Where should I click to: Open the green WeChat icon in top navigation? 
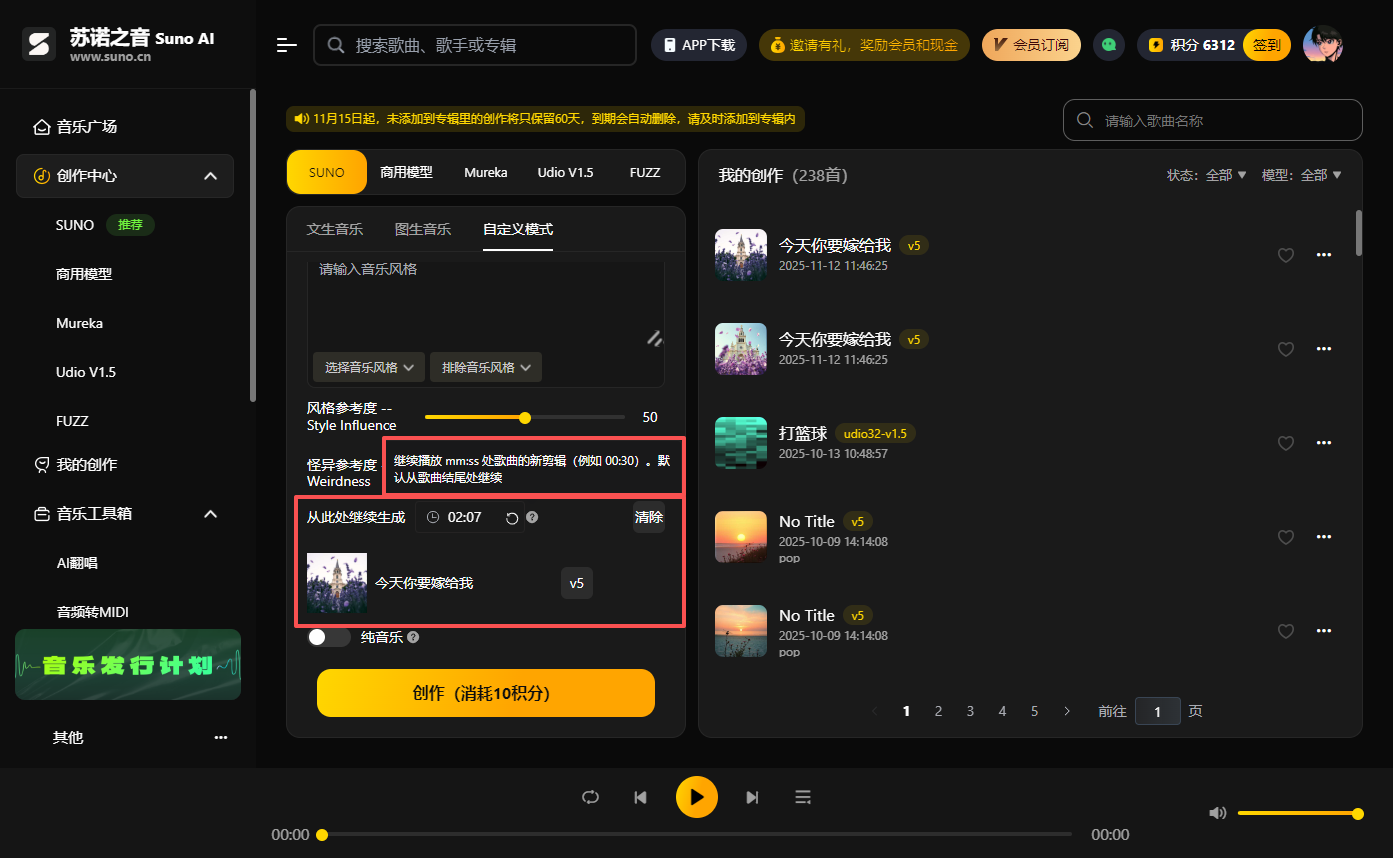pyautogui.click(x=1108, y=45)
